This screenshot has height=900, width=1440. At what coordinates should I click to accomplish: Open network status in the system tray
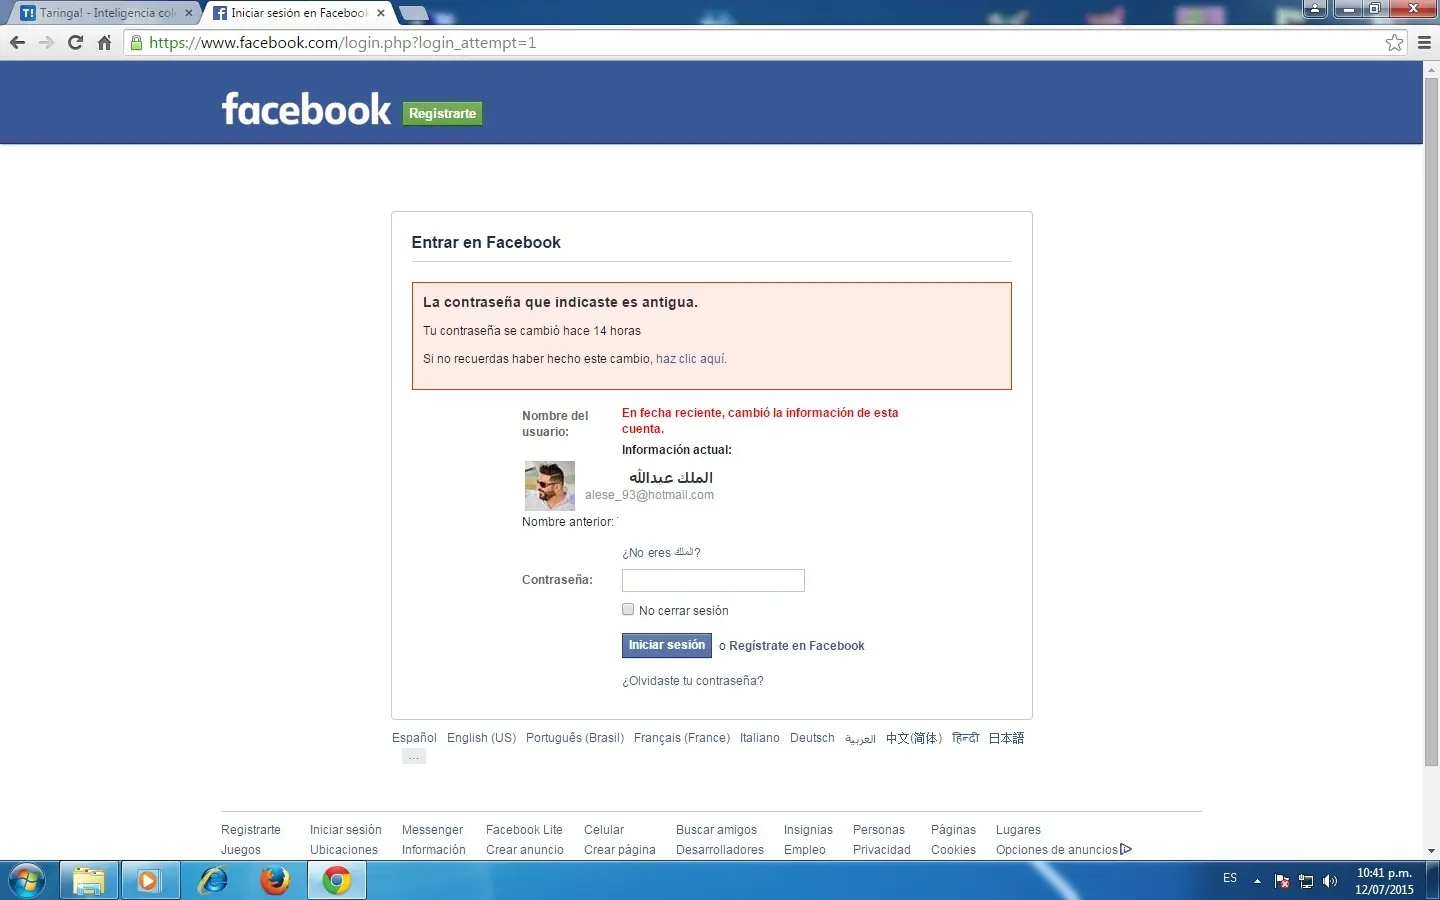point(1306,881)
